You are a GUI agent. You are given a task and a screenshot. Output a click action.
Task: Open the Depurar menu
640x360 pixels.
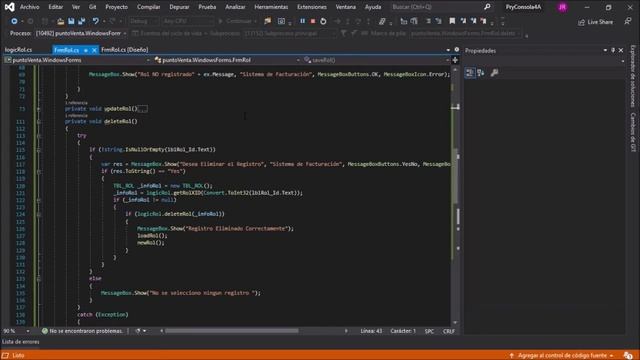click(x=179, y=7)
